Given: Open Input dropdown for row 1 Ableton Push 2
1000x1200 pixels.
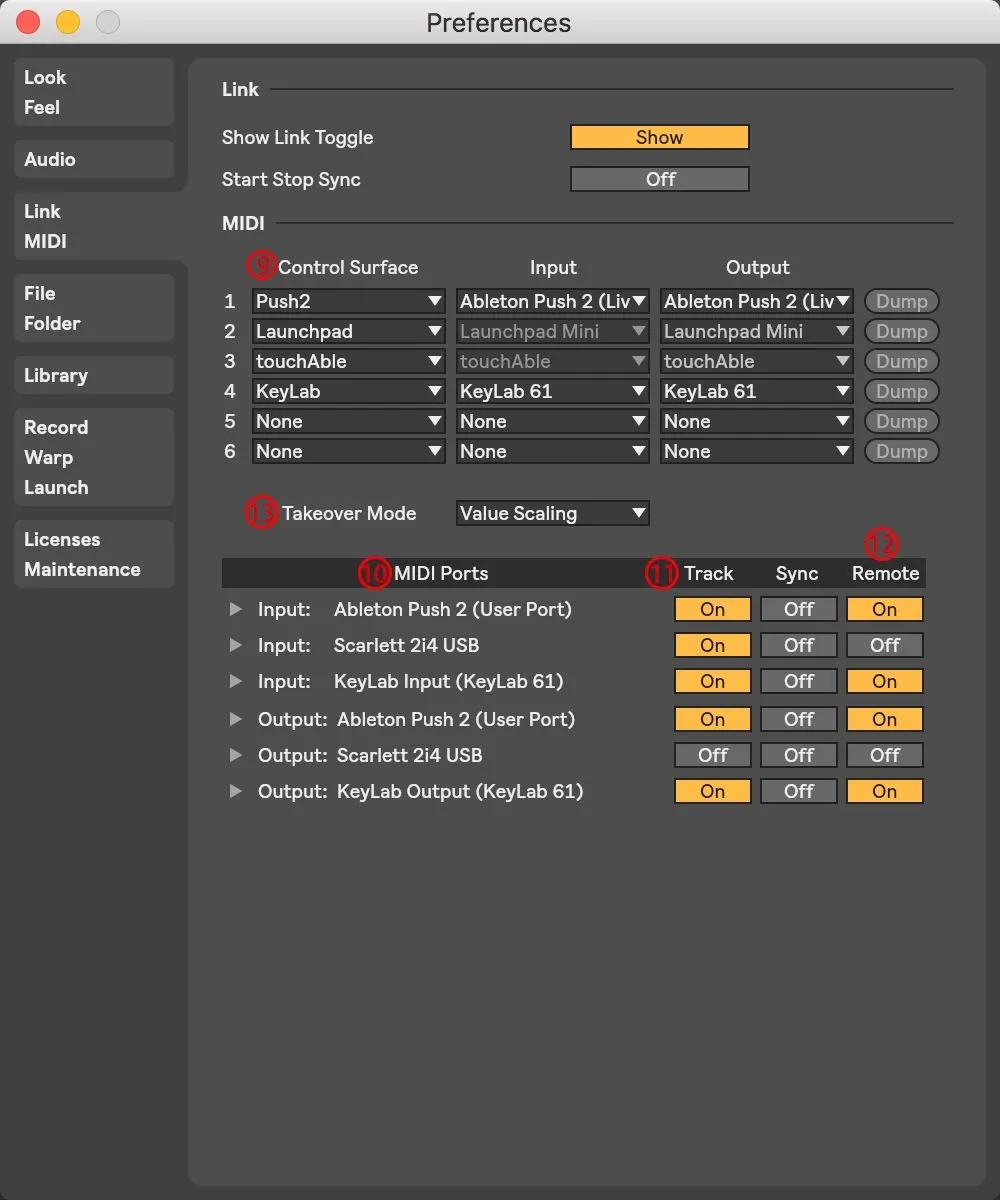Looking at the screenshot, I should [x=553, y=301].
